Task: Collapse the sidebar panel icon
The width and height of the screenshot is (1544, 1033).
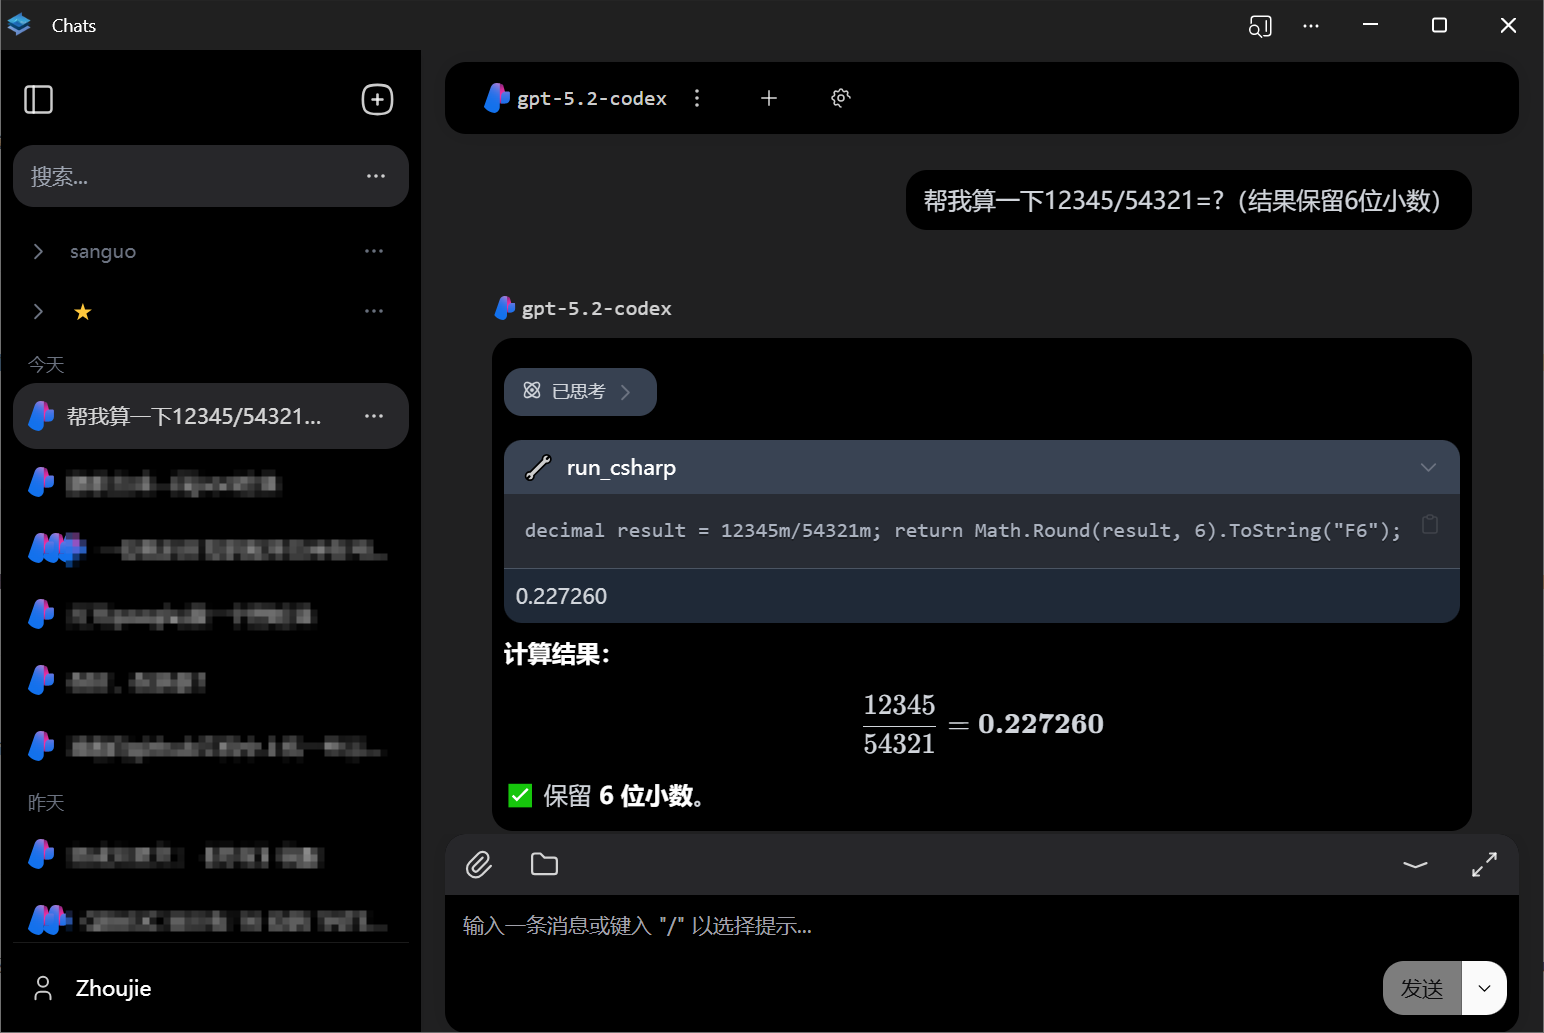Action: (38, 99)
